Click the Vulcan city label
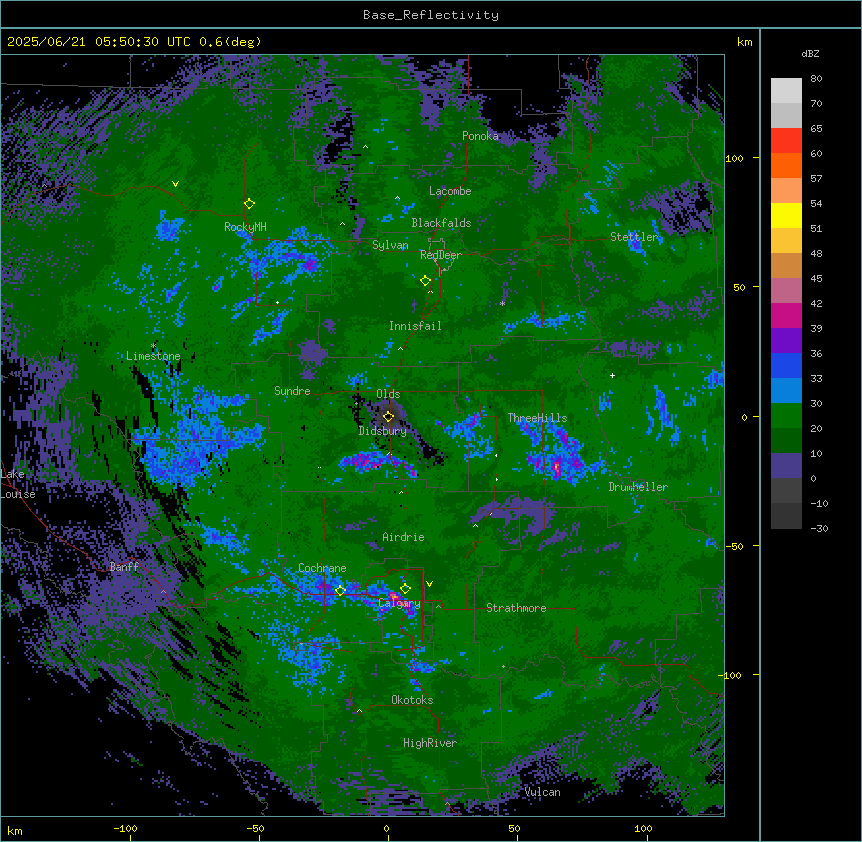The height and width of the screenshot is (842, 862). tap(543, 792)
